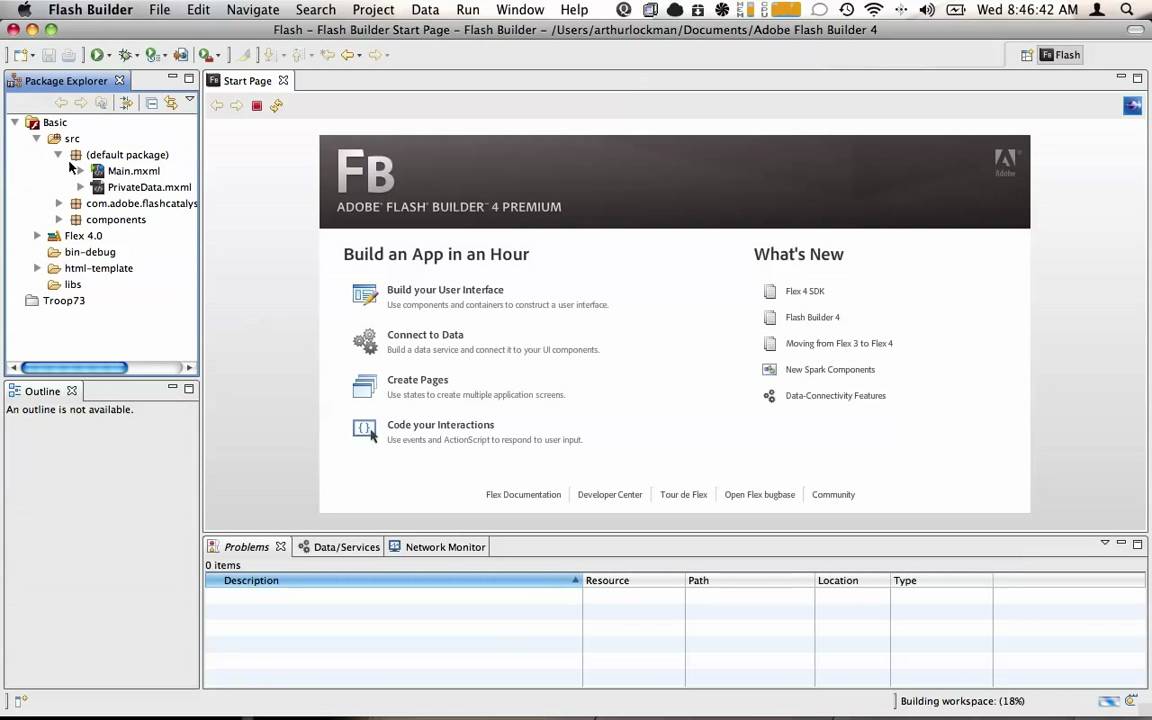The height and width of the screenshot is (720, 1152).
Task: Open the Community link
Action: (833, 494)
